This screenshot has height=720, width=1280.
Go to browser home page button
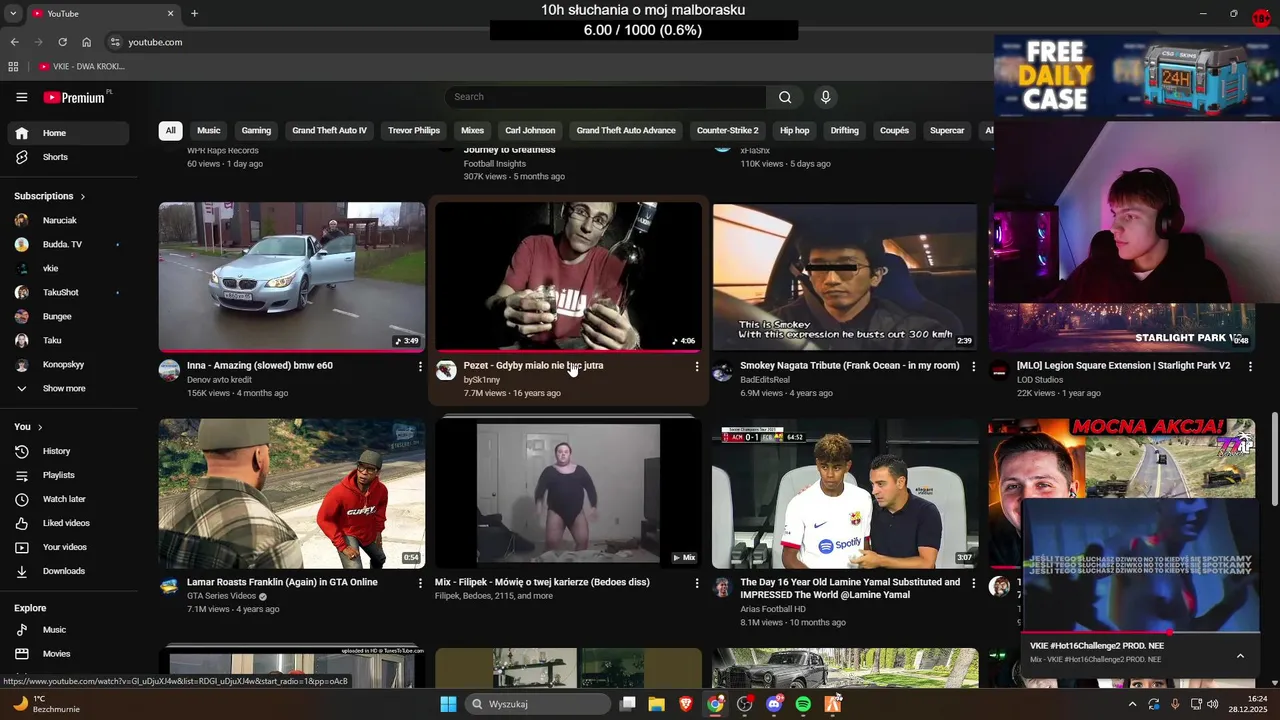tap(86, 42)
